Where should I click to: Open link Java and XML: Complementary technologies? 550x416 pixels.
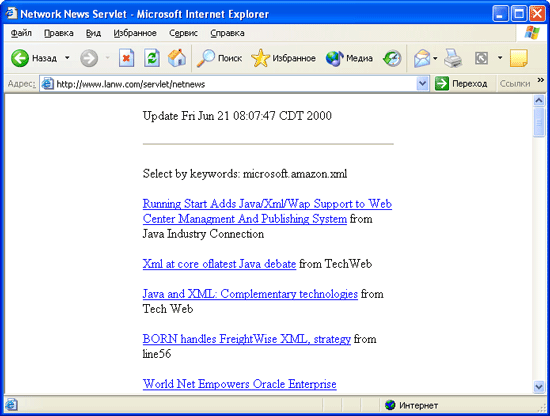pyautogui.click(x=250, y=294)
